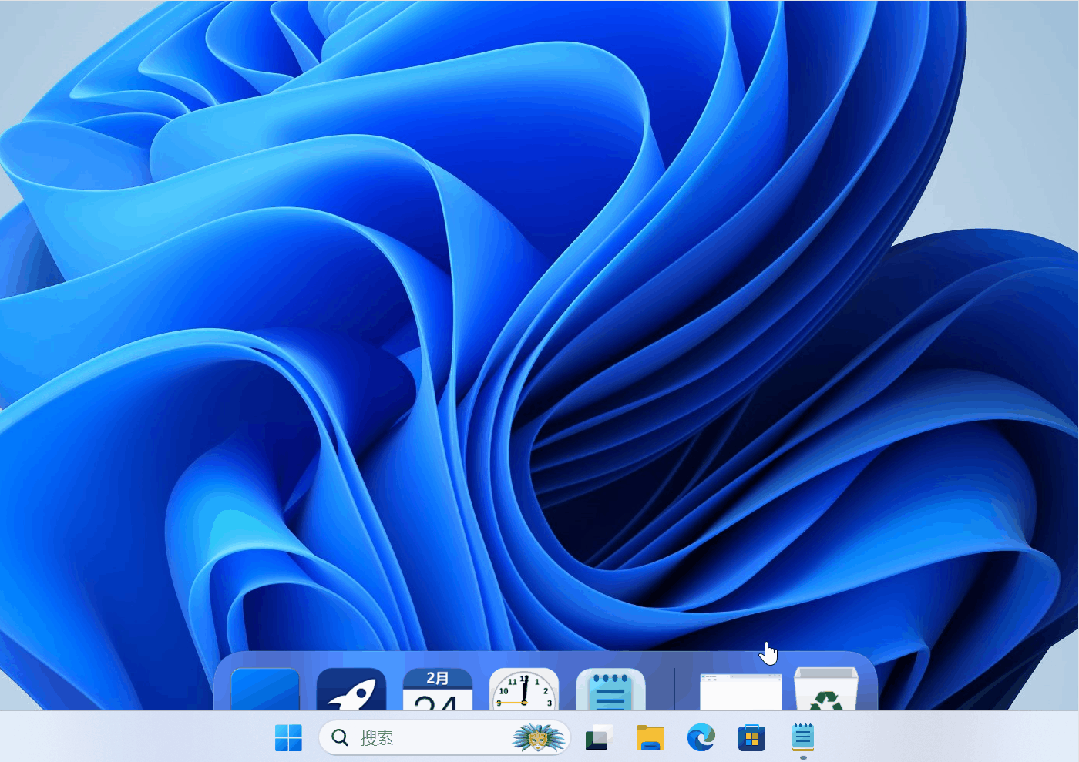Open the calendar icon showing 2月
The width and height of the screenshot is (1079, 762).
pos(437,689)
